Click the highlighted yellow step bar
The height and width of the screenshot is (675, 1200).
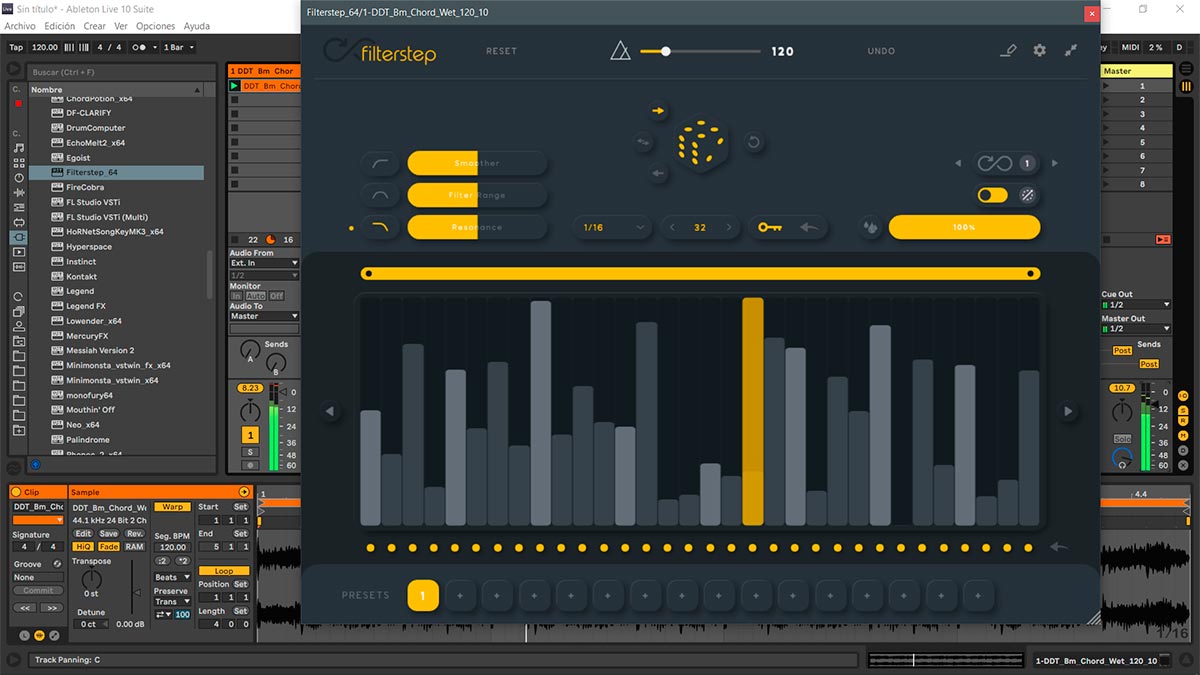pyautogui.click(x=752, y=411)
